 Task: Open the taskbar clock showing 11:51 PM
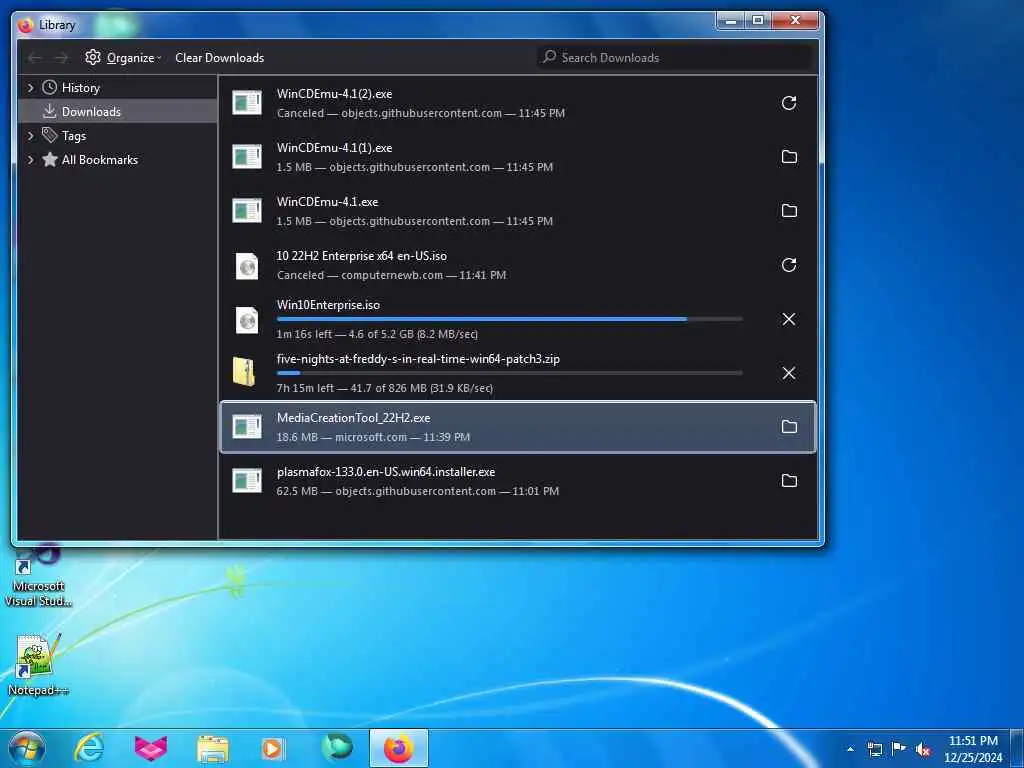click(973, 749)
